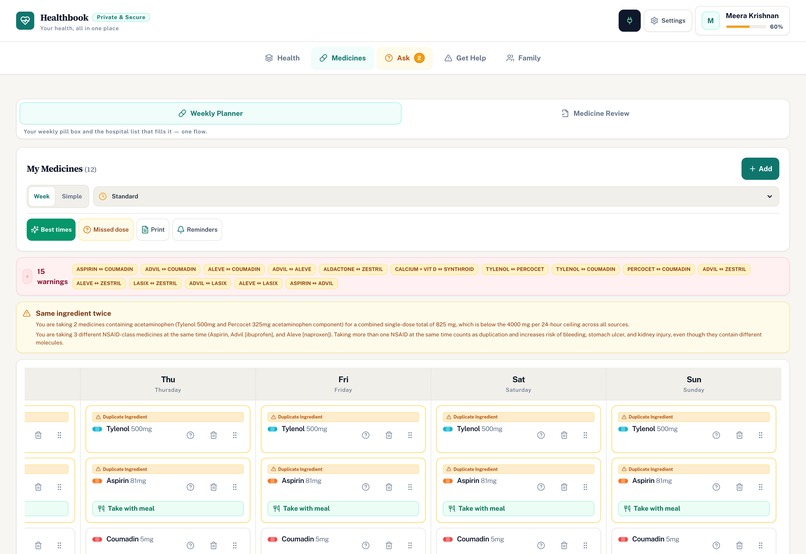
Task: Click the Tylenol ↔ Percocet warning tag
Action: coord(515,269)
